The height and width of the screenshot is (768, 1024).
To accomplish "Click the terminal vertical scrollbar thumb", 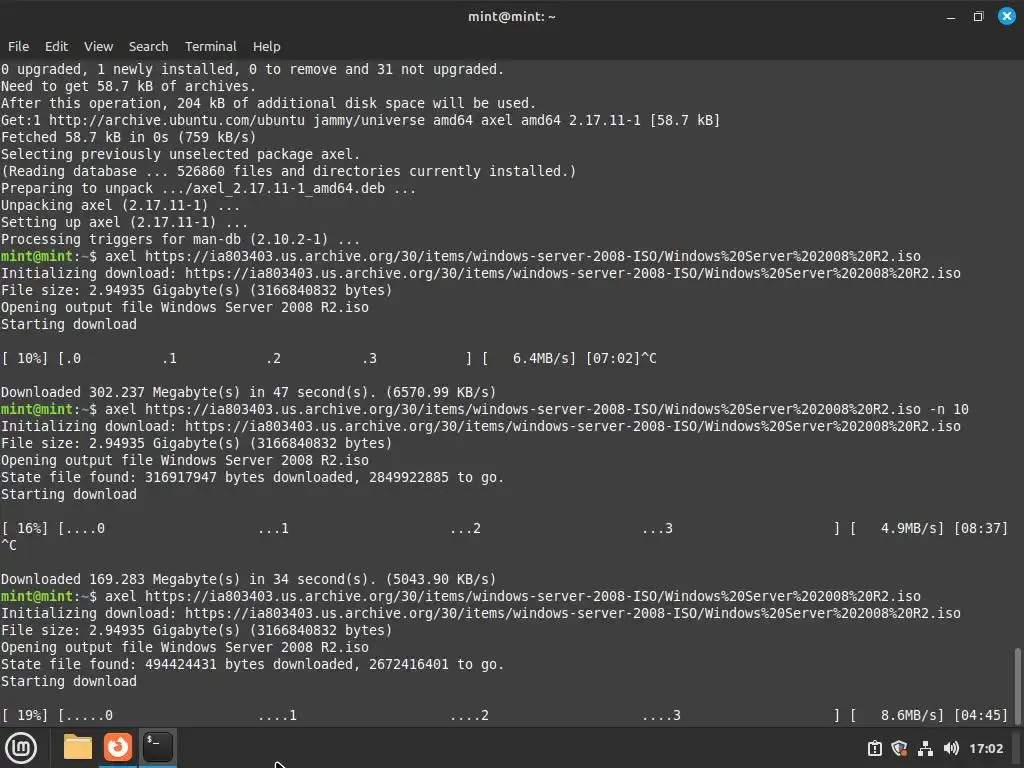I will coord(1017,685).
